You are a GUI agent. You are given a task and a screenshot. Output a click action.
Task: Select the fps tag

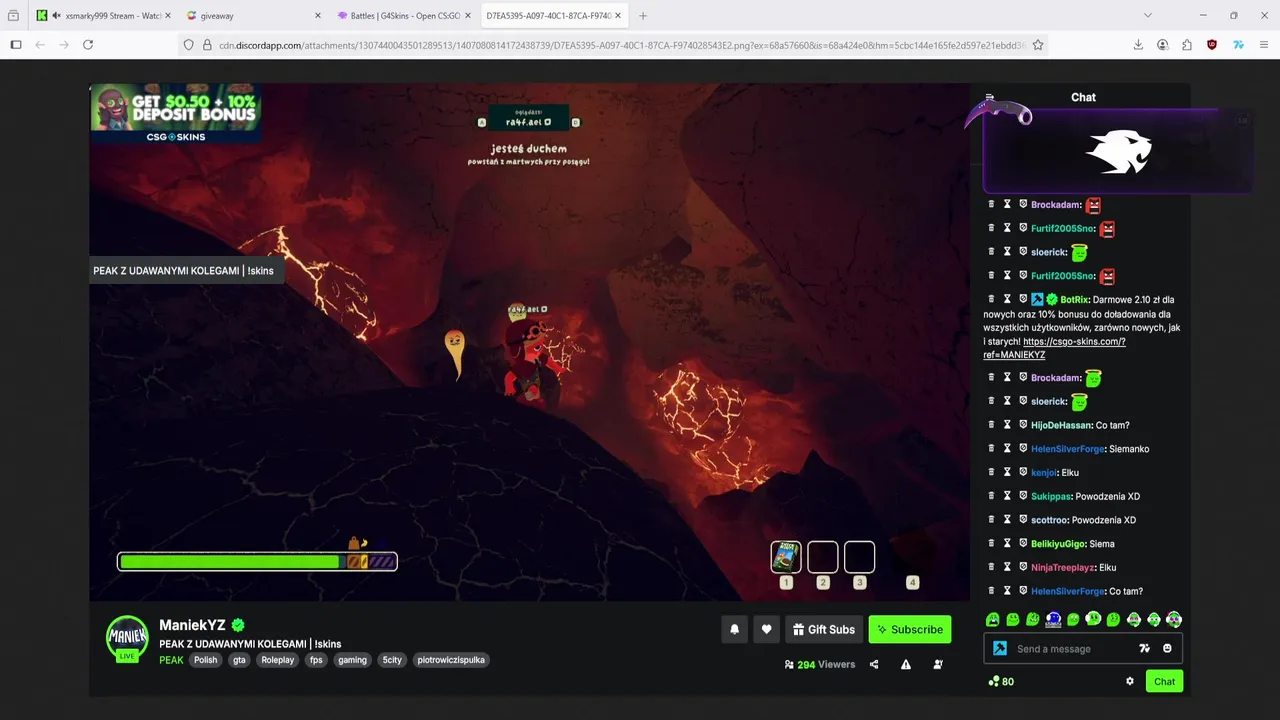click(x=316, y=660)
